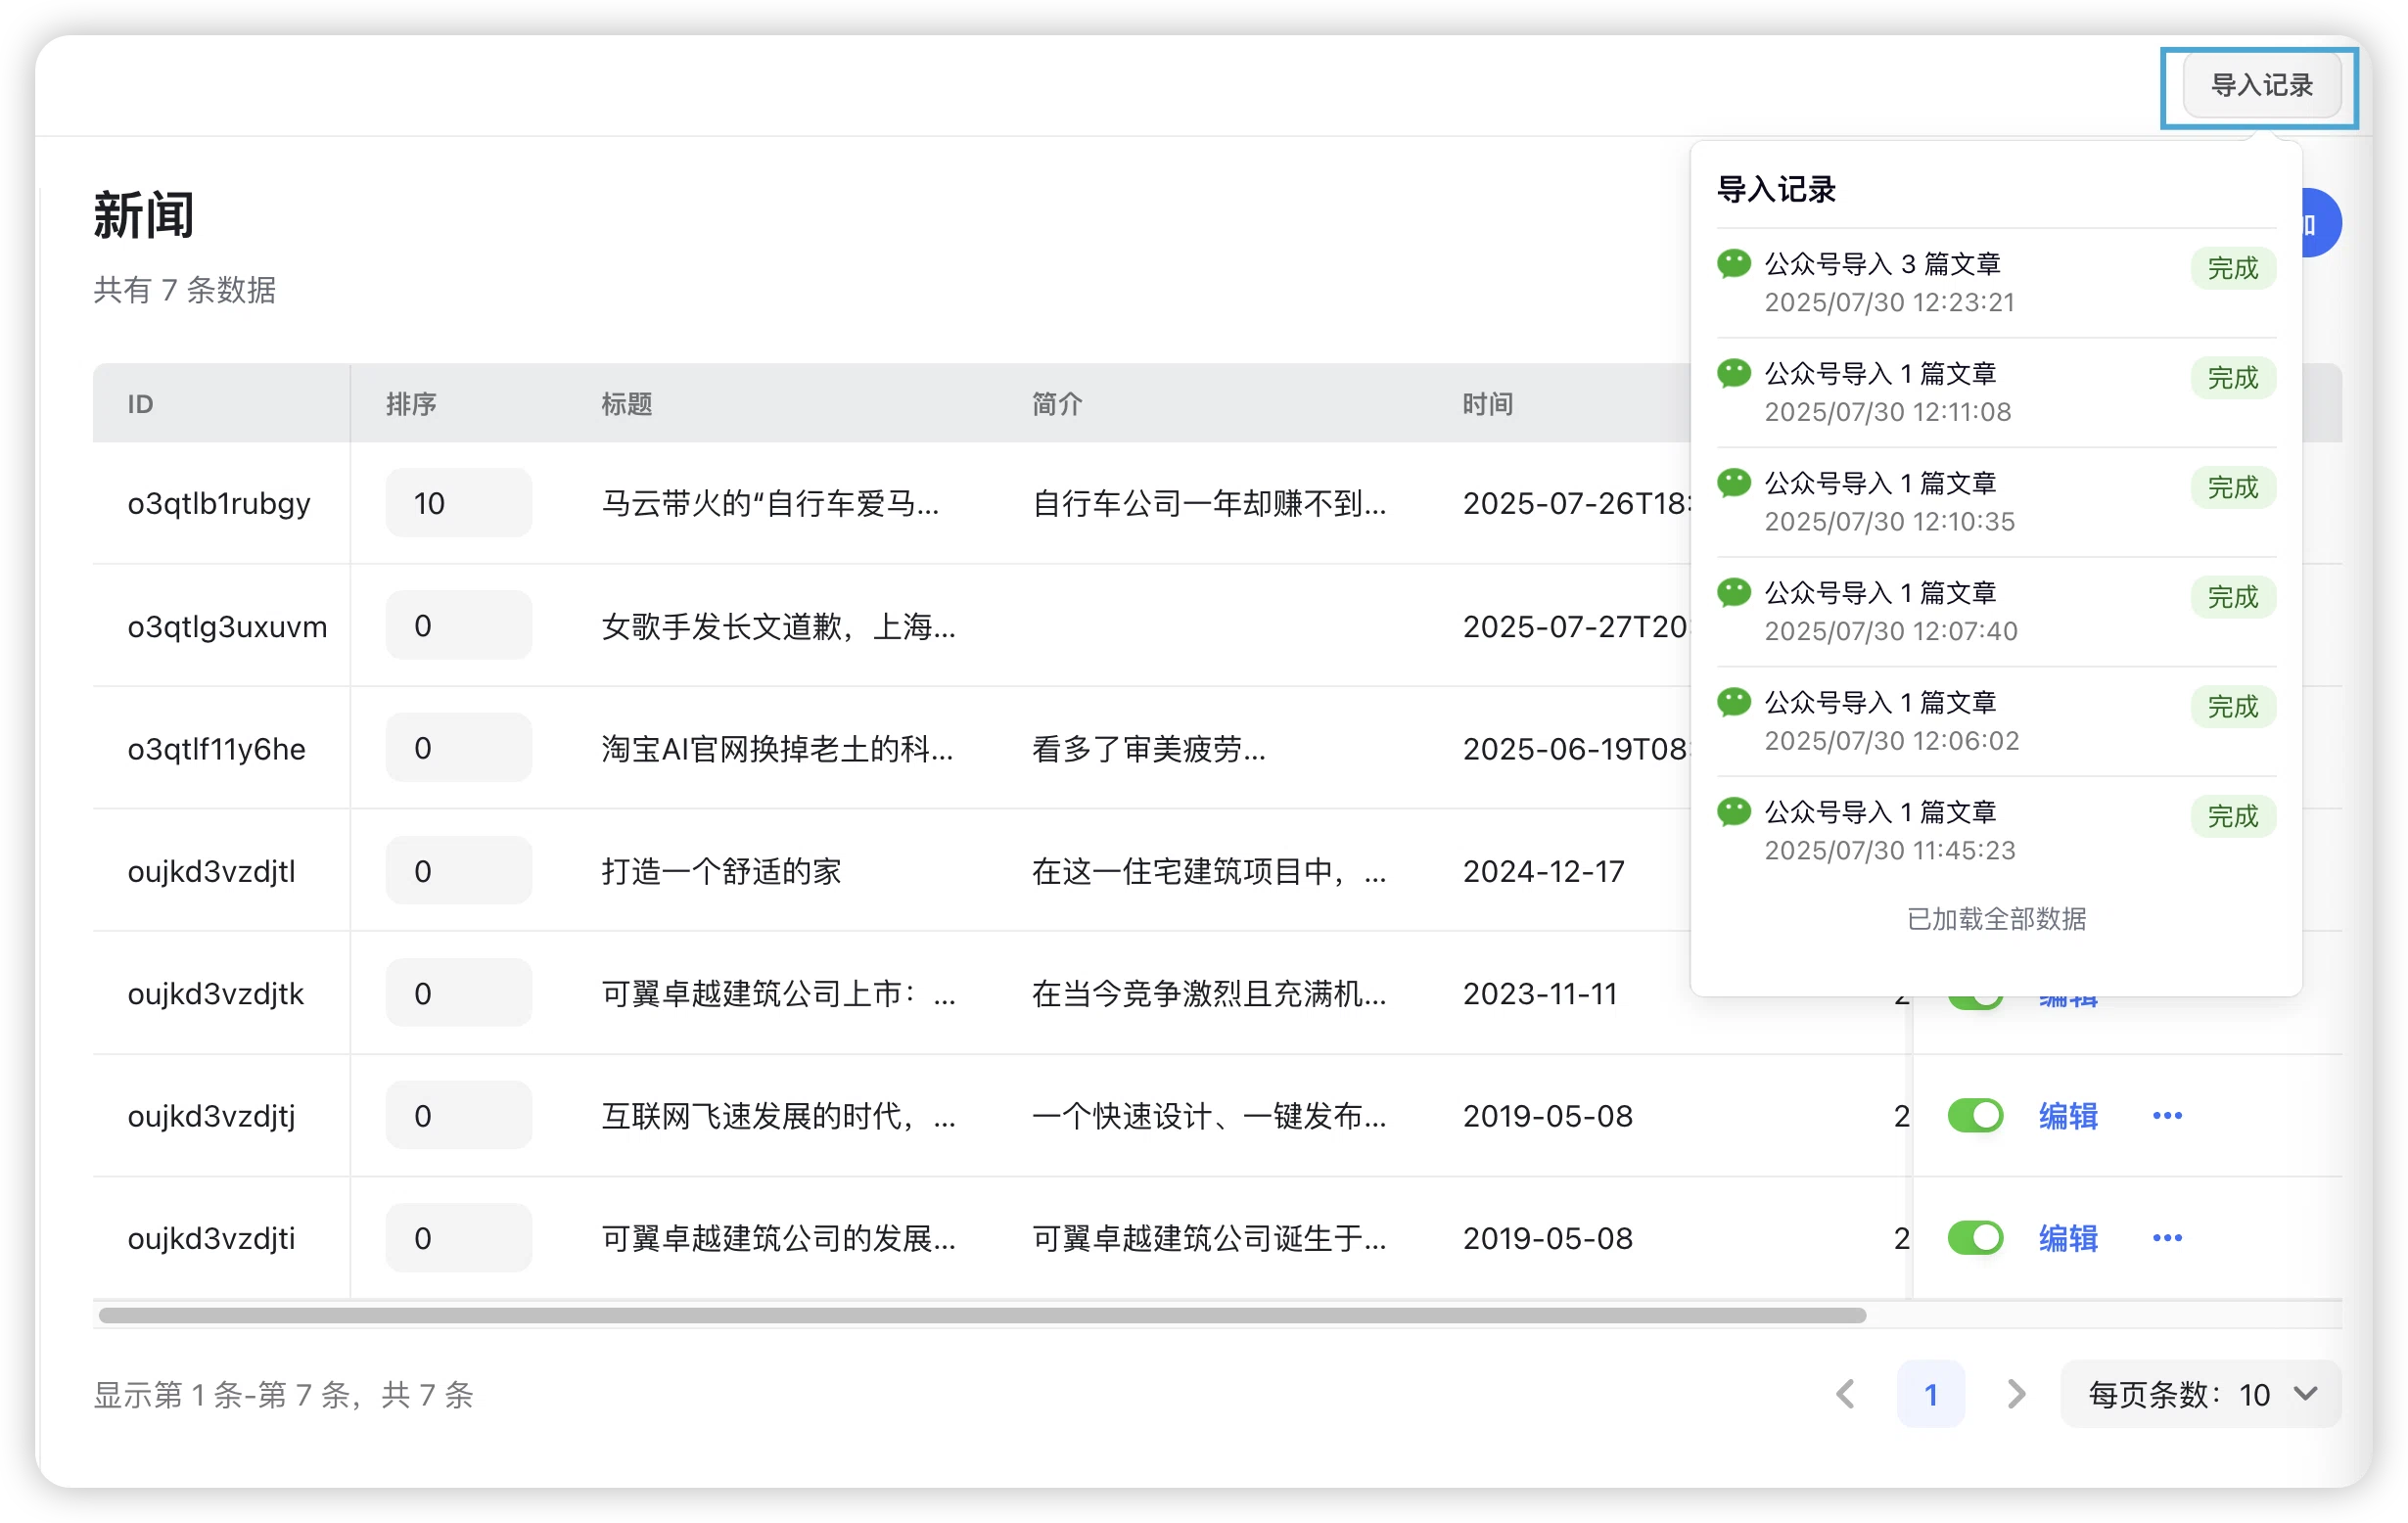Screen dimensions: 2408x1523
Task: Click the 完成 badge for 12:11:08 record
Action: coord(2232,378)
